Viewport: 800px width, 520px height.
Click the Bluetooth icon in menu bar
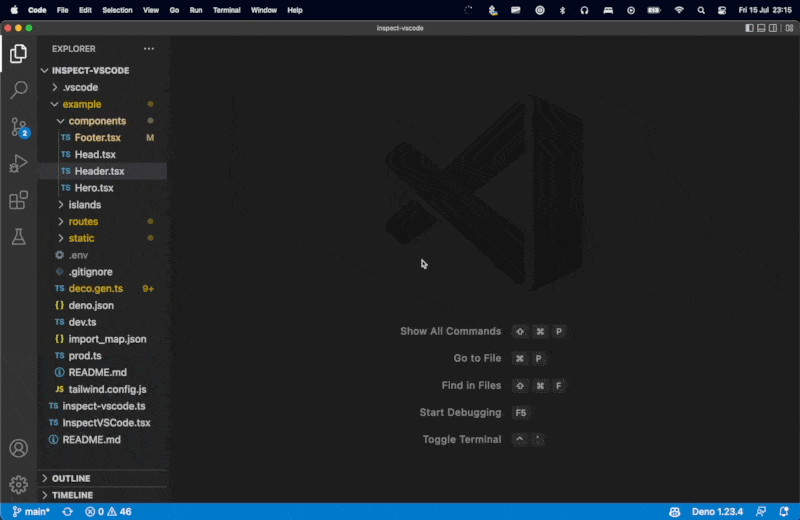562,10
